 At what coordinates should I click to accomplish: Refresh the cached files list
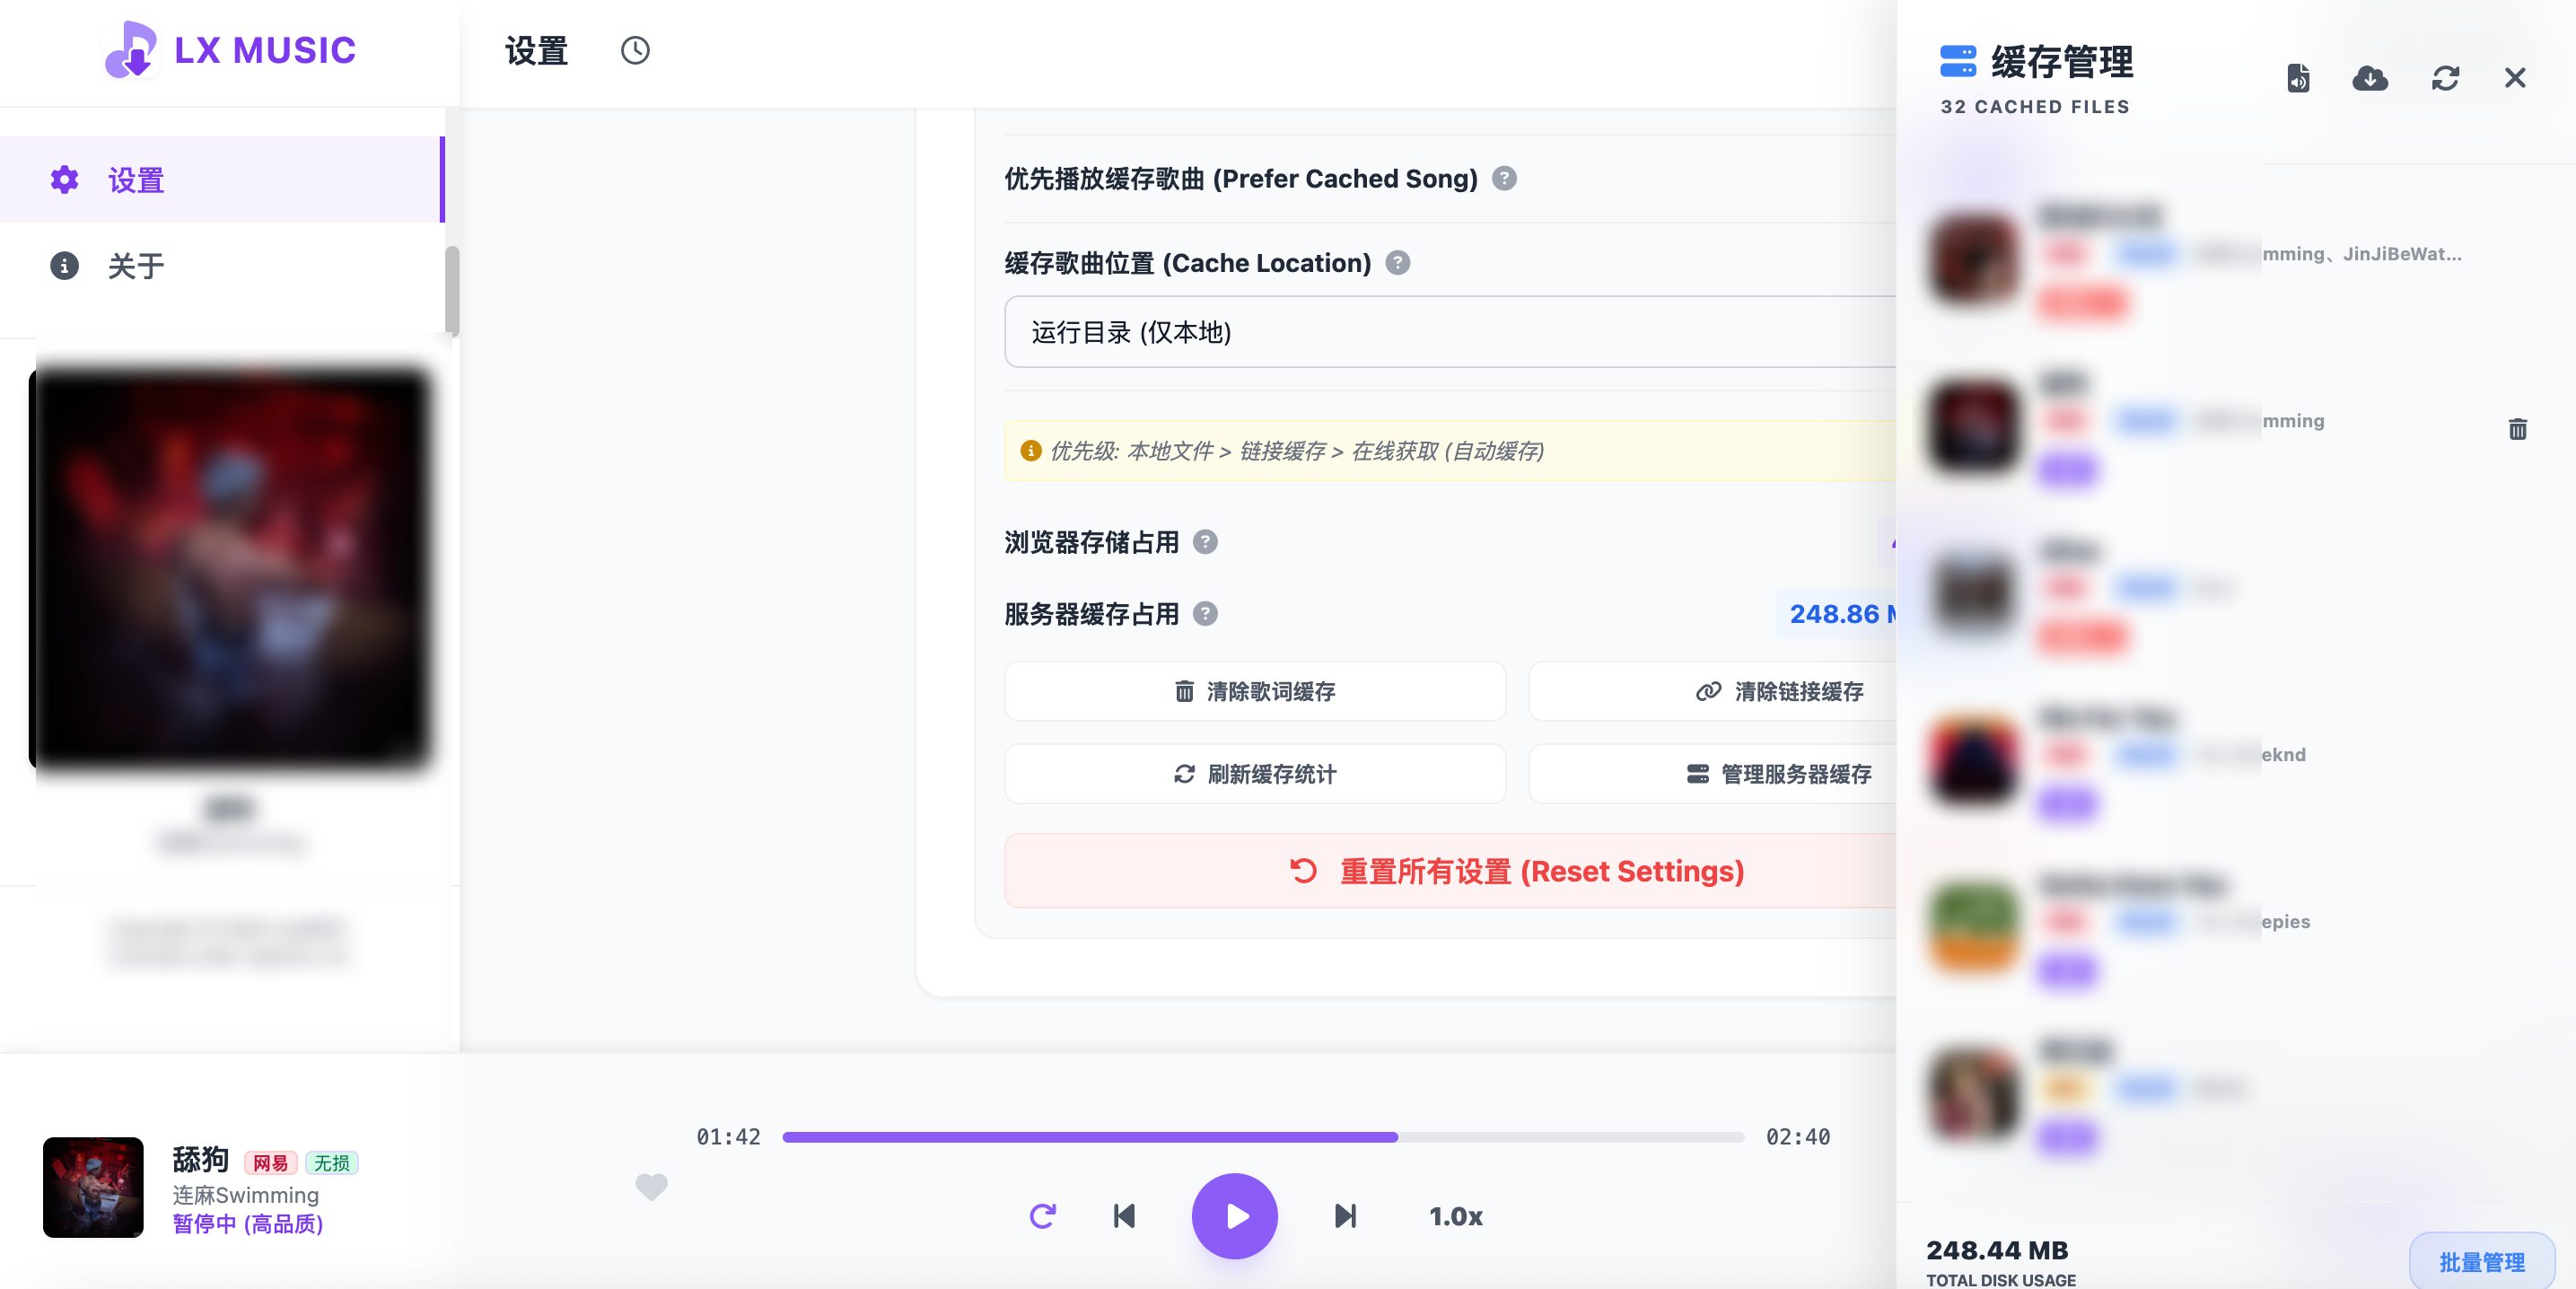tap(2445, 78)
